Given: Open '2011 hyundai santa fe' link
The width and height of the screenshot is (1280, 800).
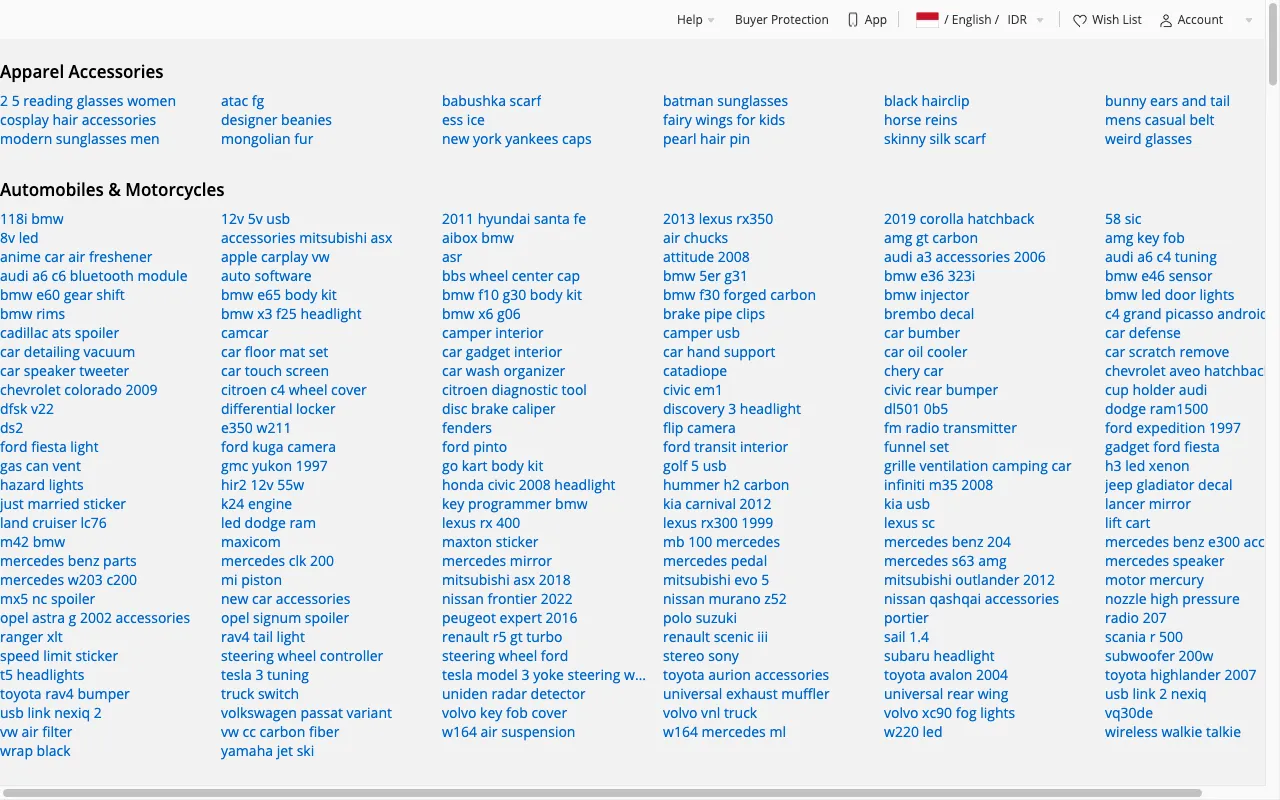Looking at the screenshot, I should coord(514,219).
